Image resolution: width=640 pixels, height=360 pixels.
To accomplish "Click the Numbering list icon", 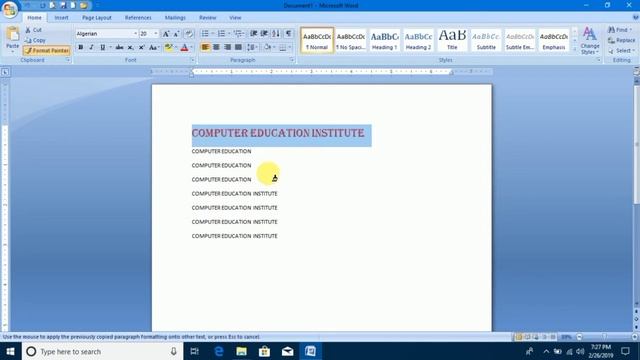I will pyautogui.click(x=221, y=33).
